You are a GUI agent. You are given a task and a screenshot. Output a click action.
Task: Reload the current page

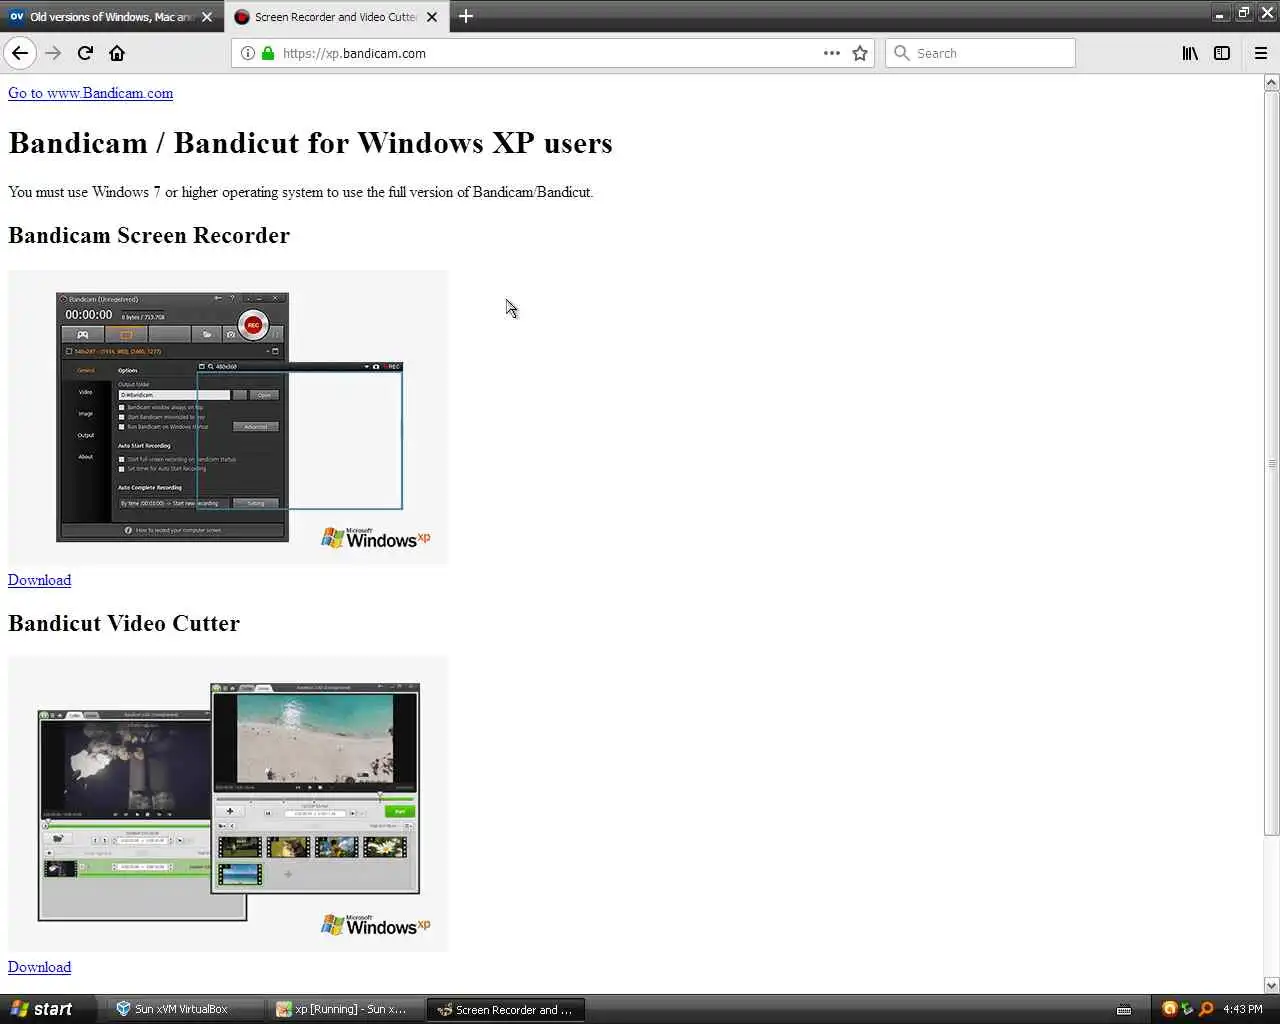coord(85,53)
